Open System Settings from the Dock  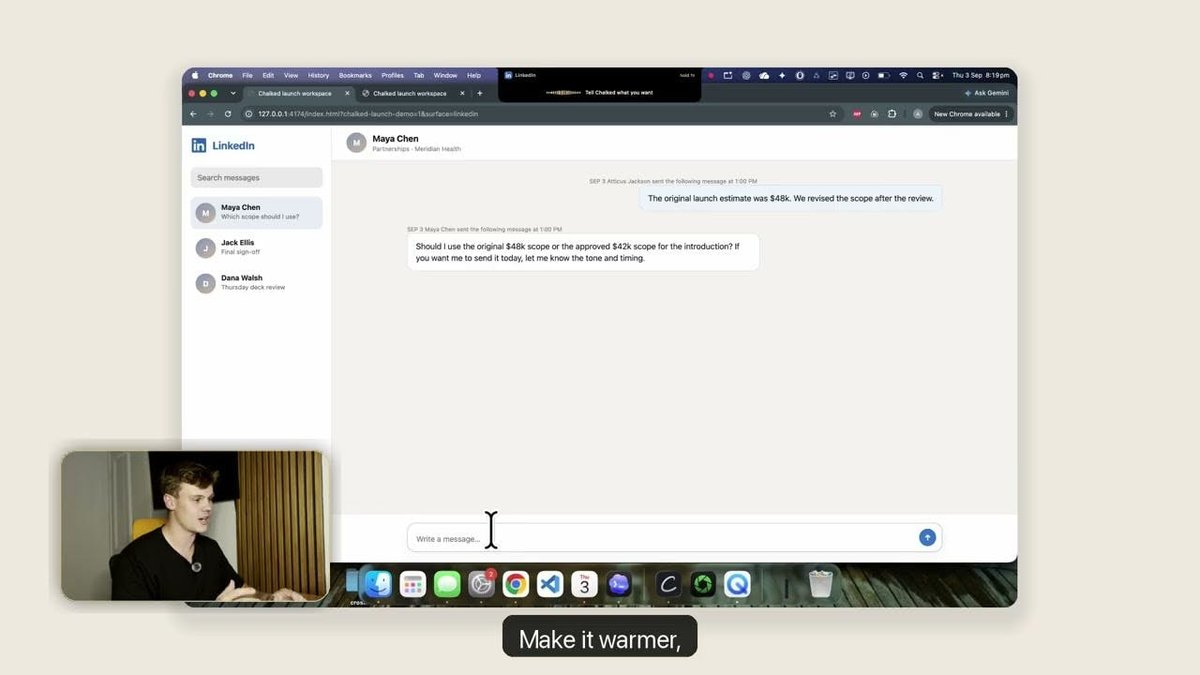pos(481,584)
